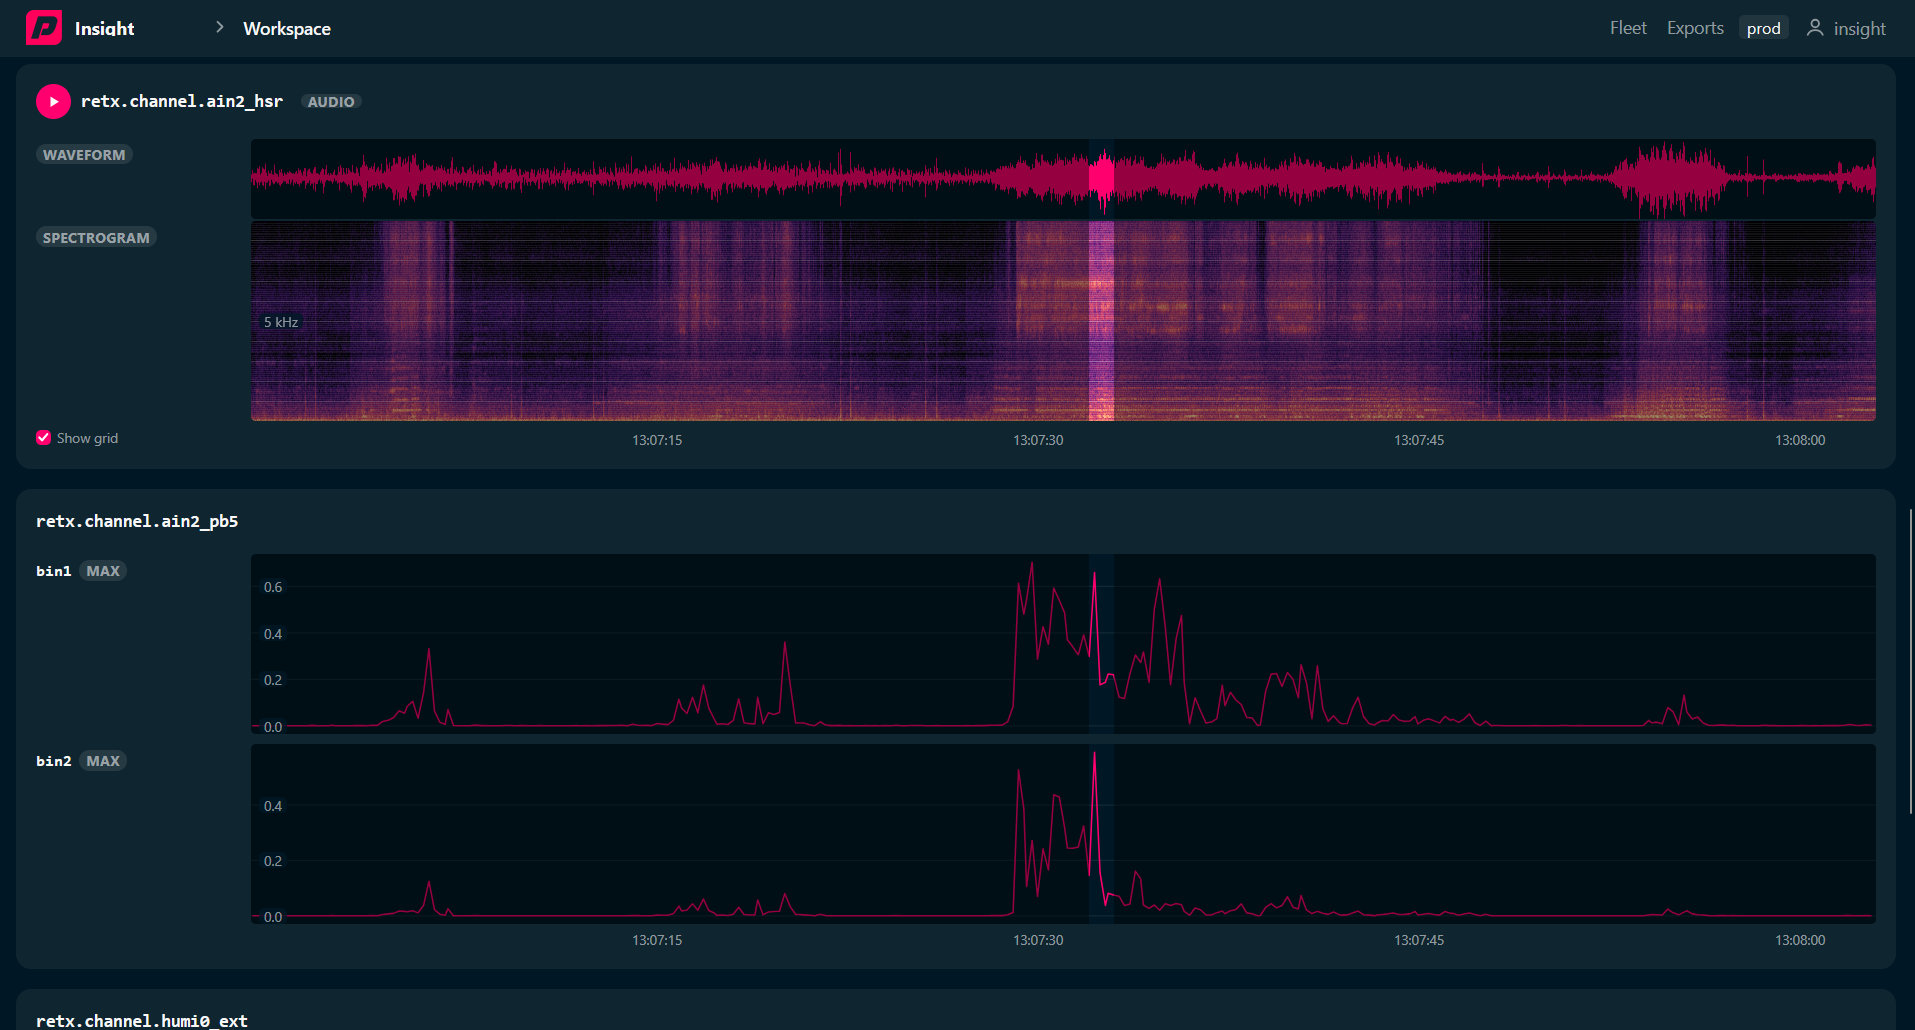This screenshot has height=1030, width=1915.
Task: Go to Workspace breadcrumb
Action: click(x=287, y=29)
